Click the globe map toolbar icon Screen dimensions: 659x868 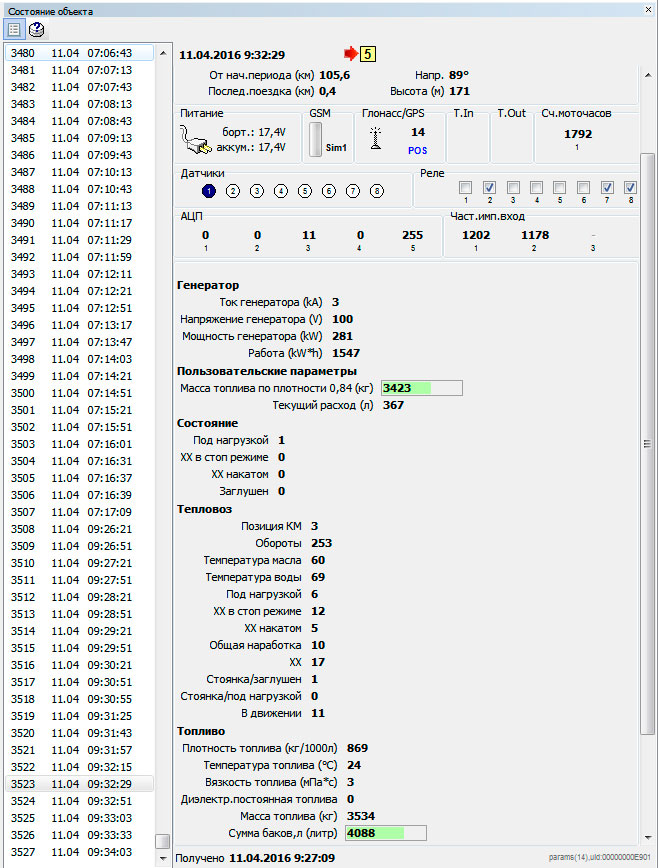tap(36, 30)
